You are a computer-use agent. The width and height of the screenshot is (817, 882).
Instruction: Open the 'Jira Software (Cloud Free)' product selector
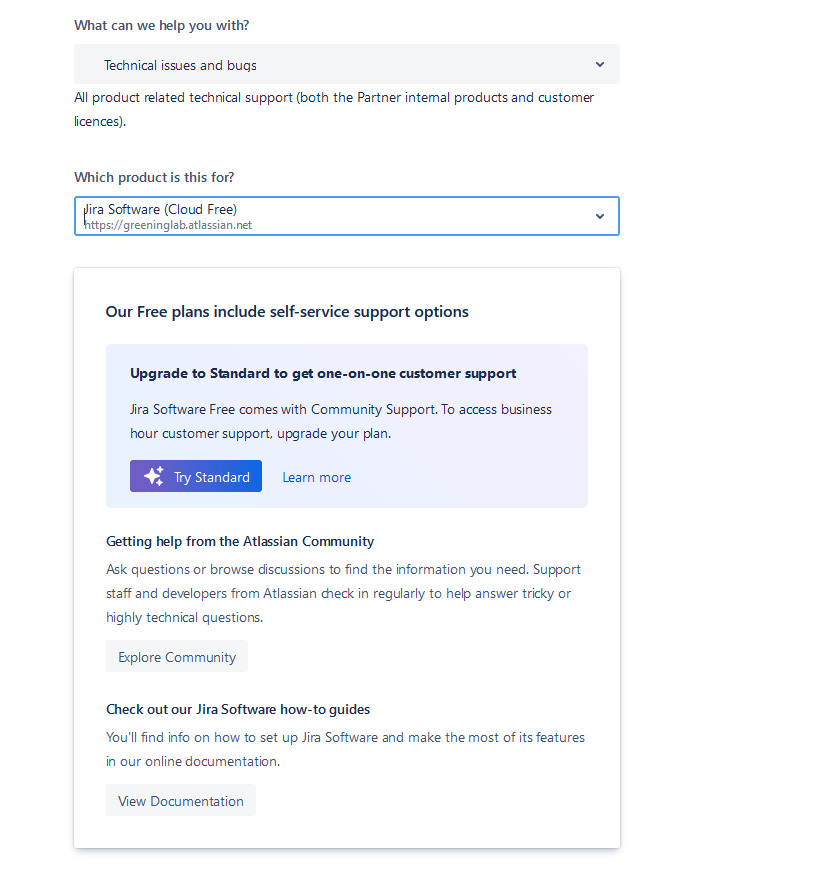[x=347, y=216]
